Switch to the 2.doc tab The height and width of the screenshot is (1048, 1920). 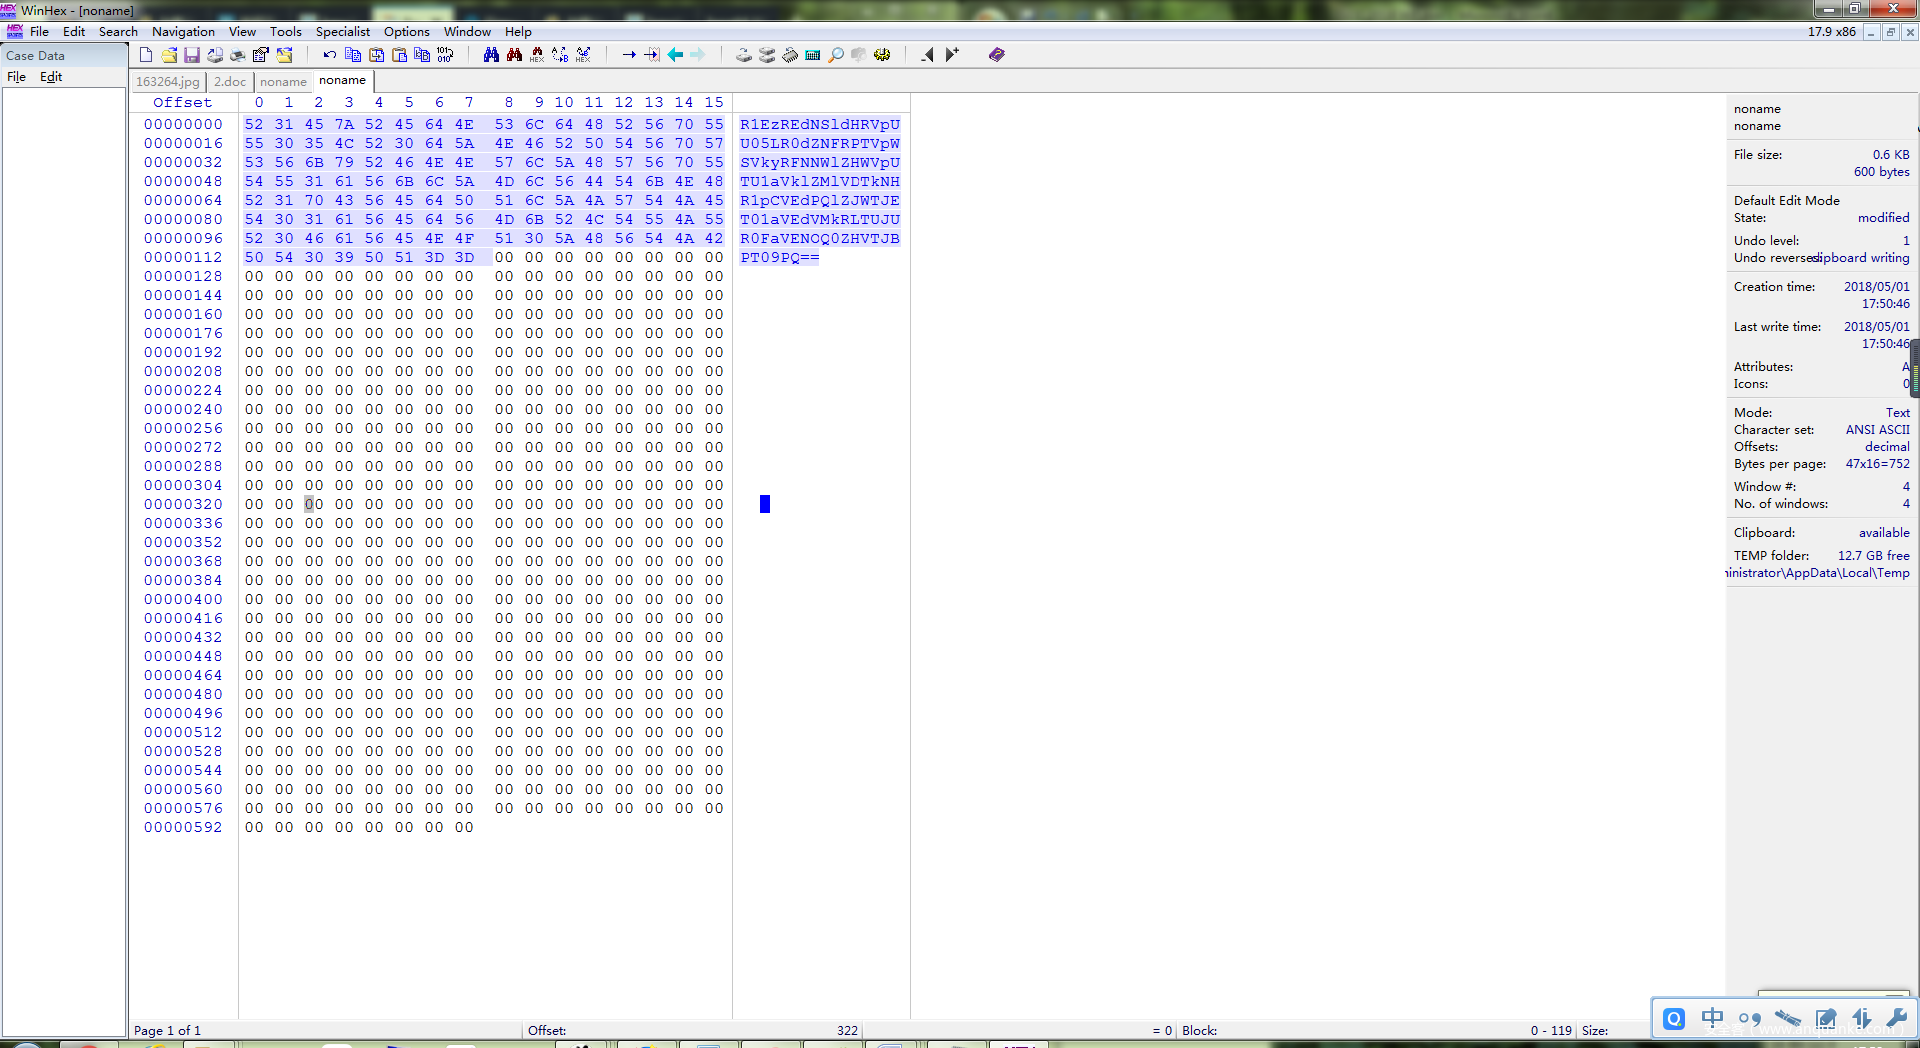(x=229, y=82)
